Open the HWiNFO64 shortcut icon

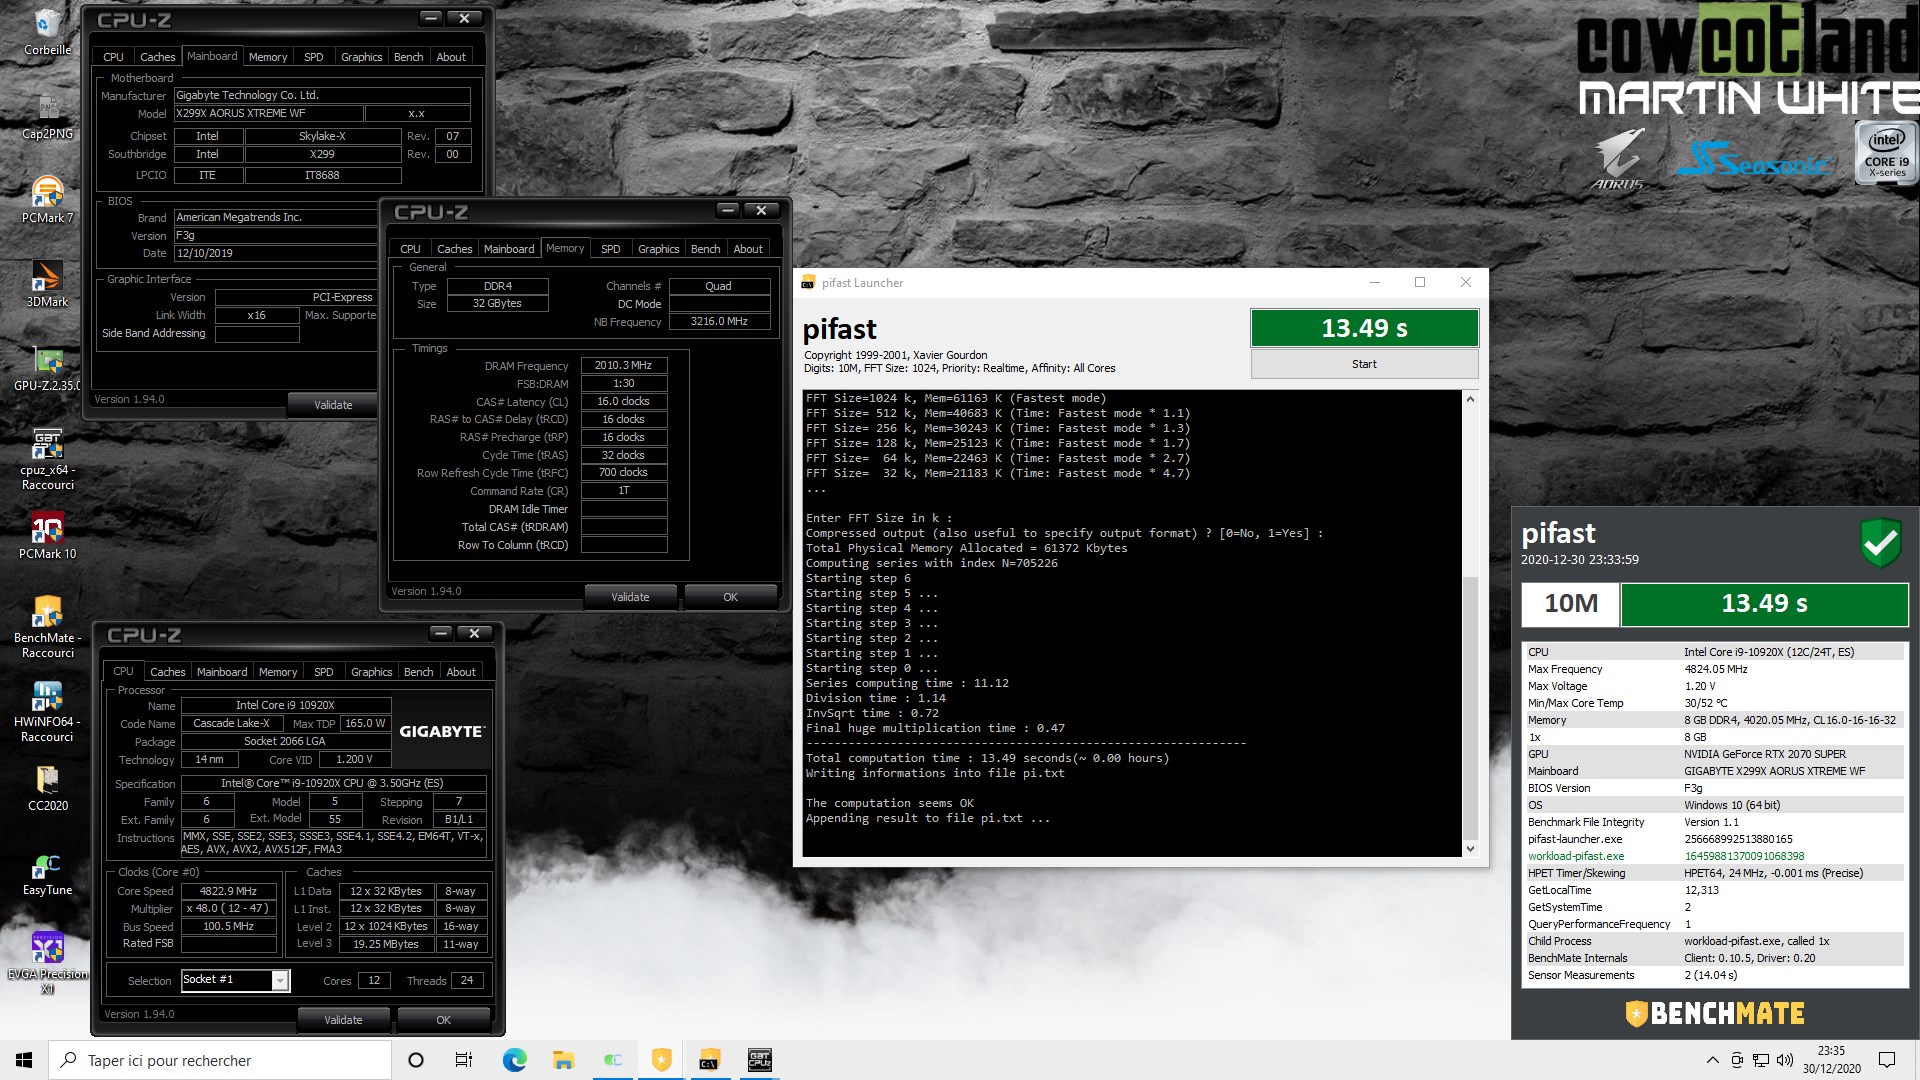47,710
